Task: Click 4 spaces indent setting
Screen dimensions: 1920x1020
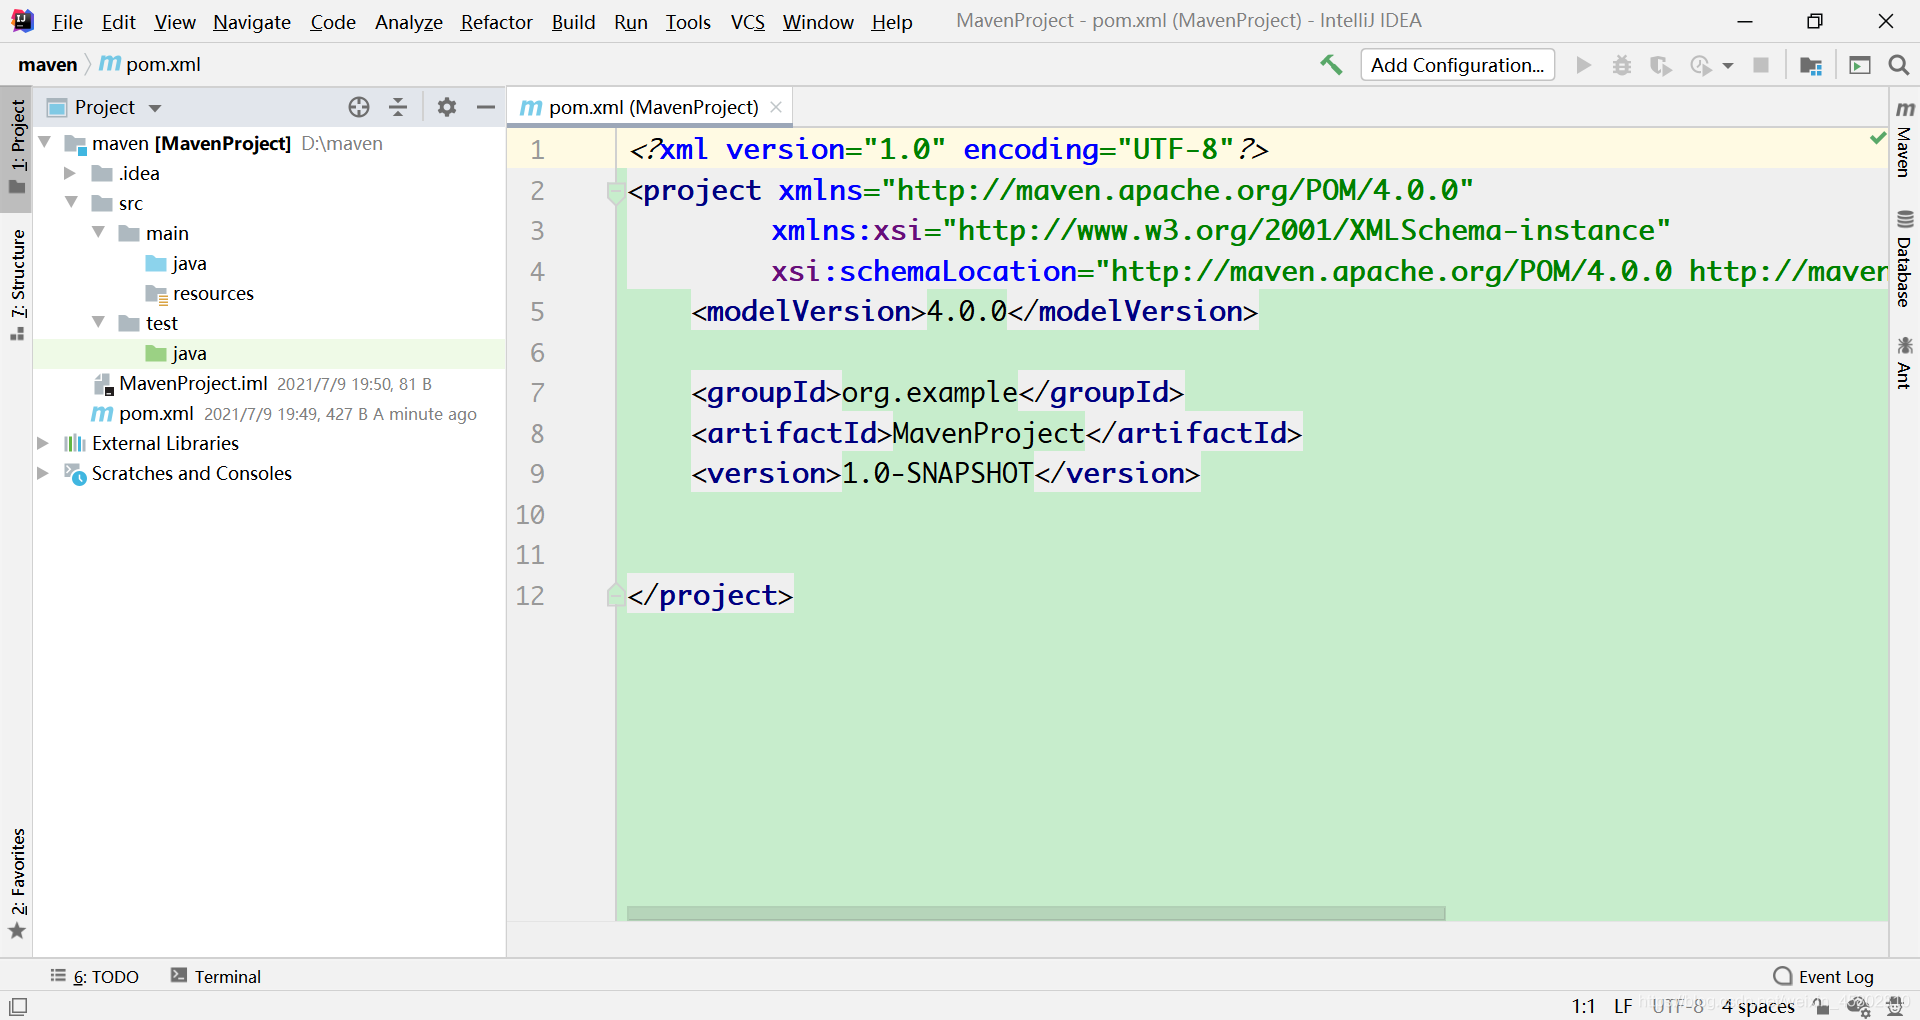Action: (1758, 1006)
